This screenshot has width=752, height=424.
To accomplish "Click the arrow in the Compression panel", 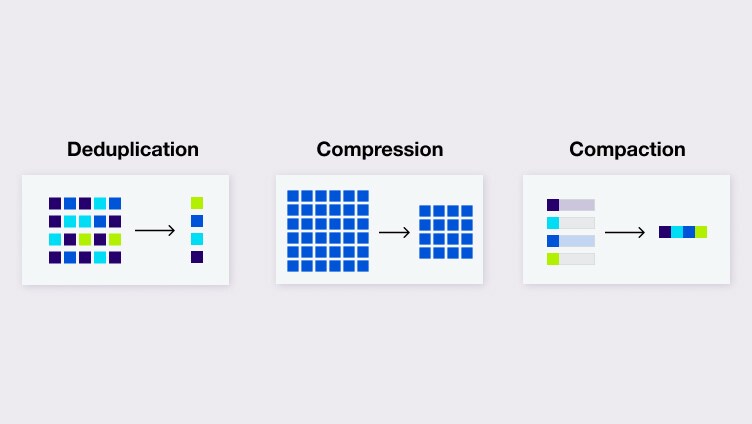I will click(x=394, y=232).
